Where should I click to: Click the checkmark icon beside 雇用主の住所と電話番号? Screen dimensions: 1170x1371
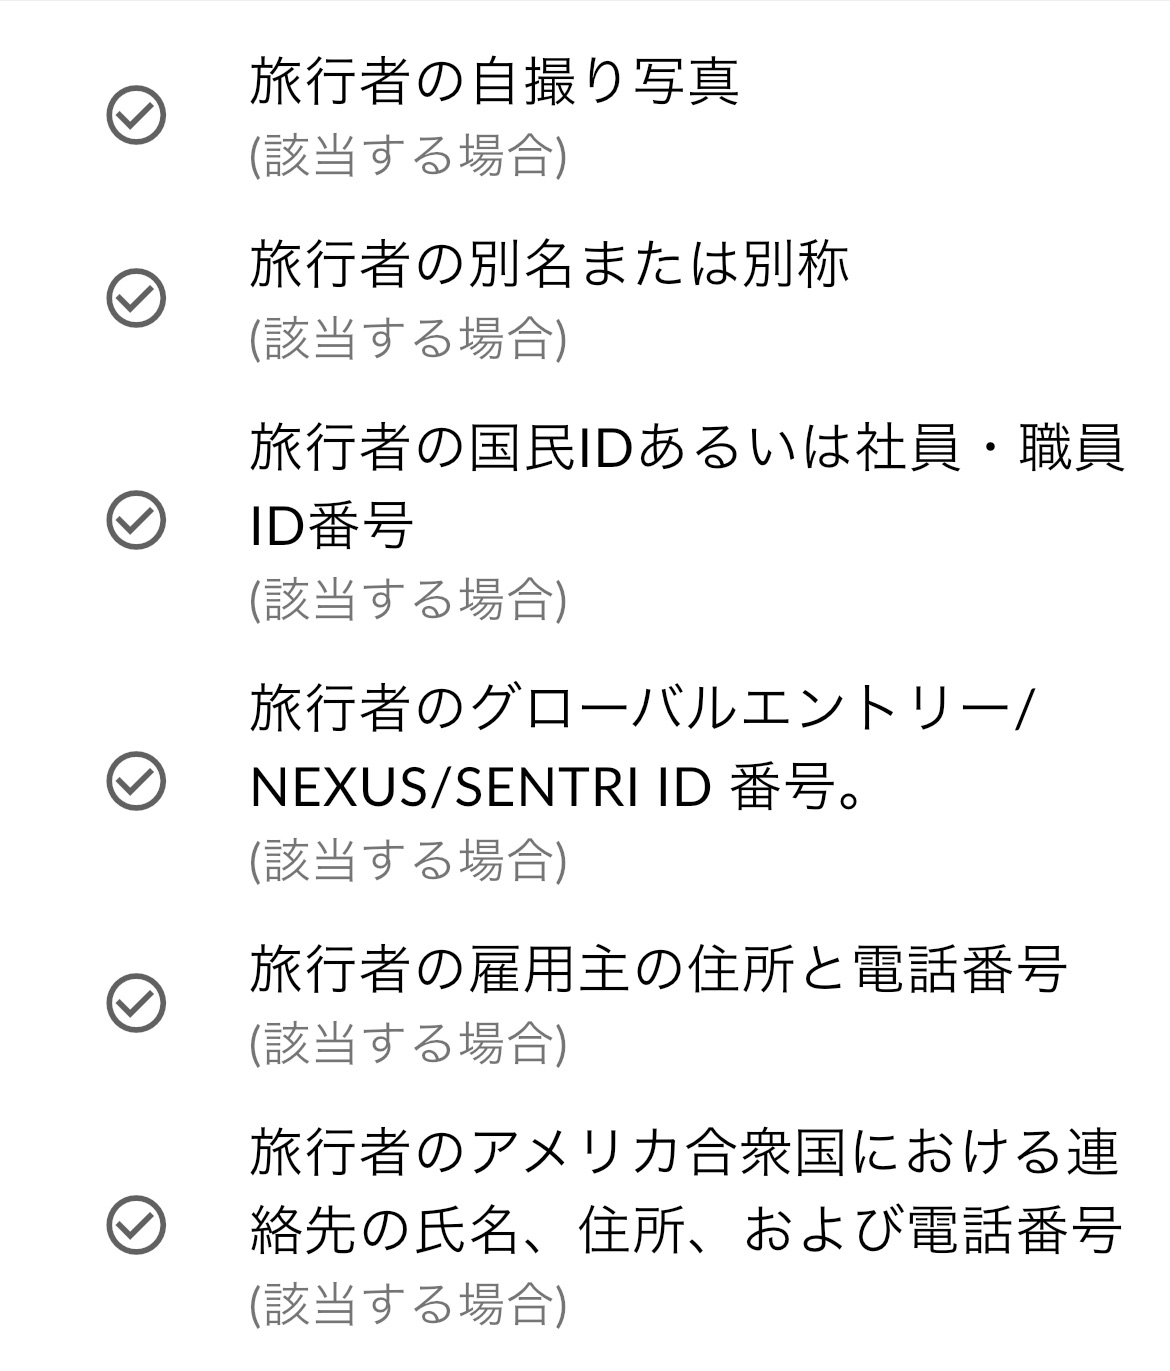click(135, 1001)
